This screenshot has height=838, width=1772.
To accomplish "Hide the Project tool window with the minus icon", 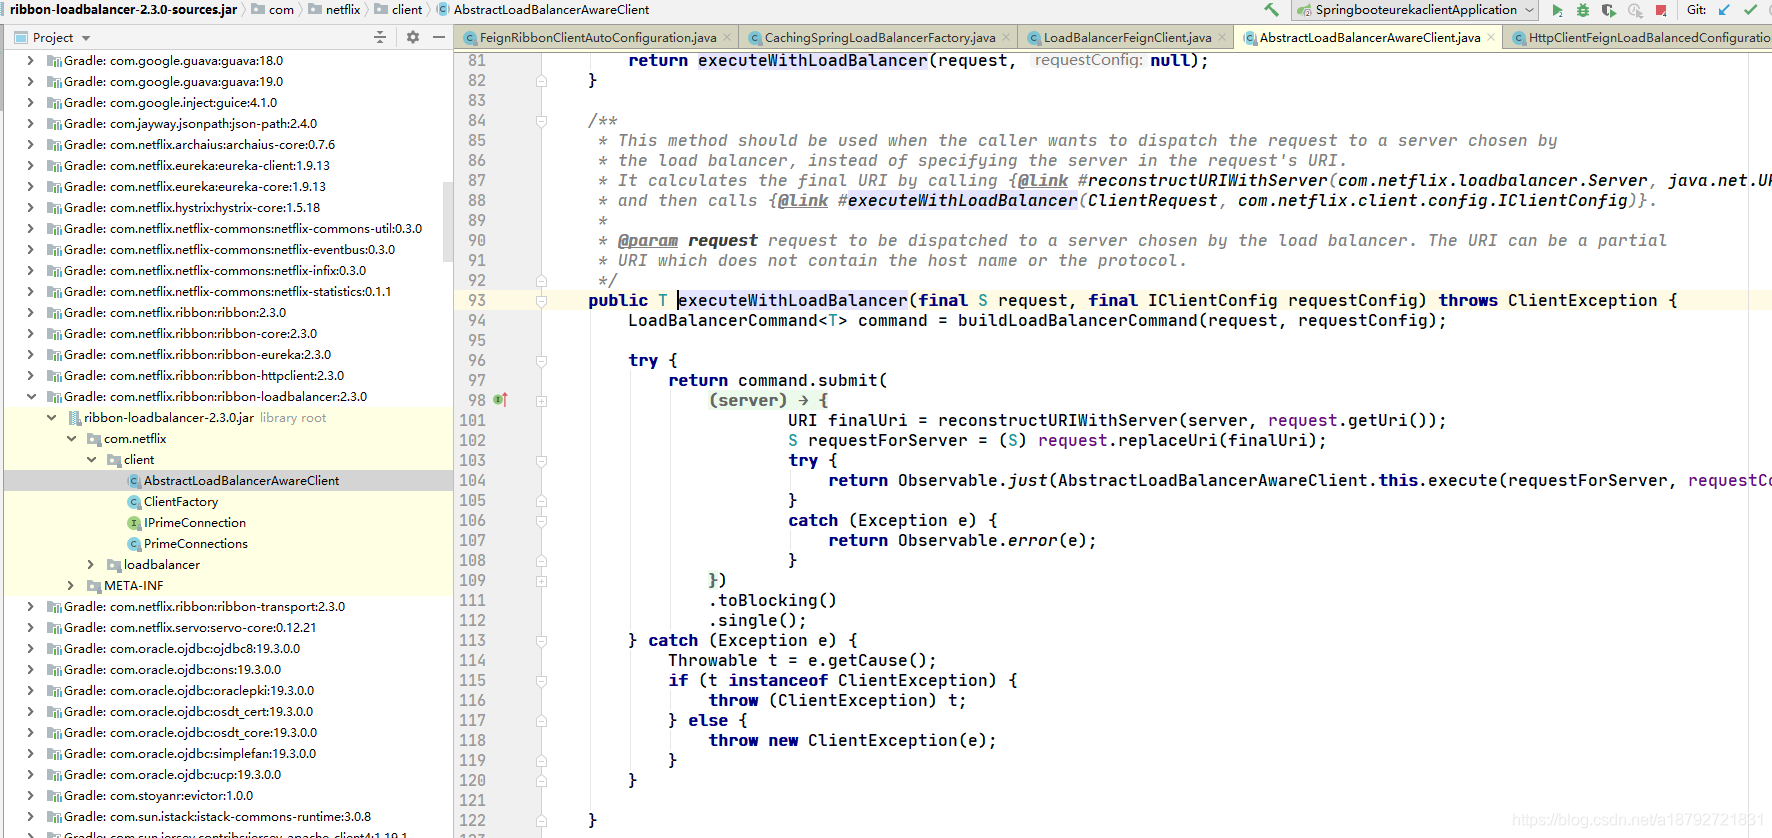I will 439,37.
